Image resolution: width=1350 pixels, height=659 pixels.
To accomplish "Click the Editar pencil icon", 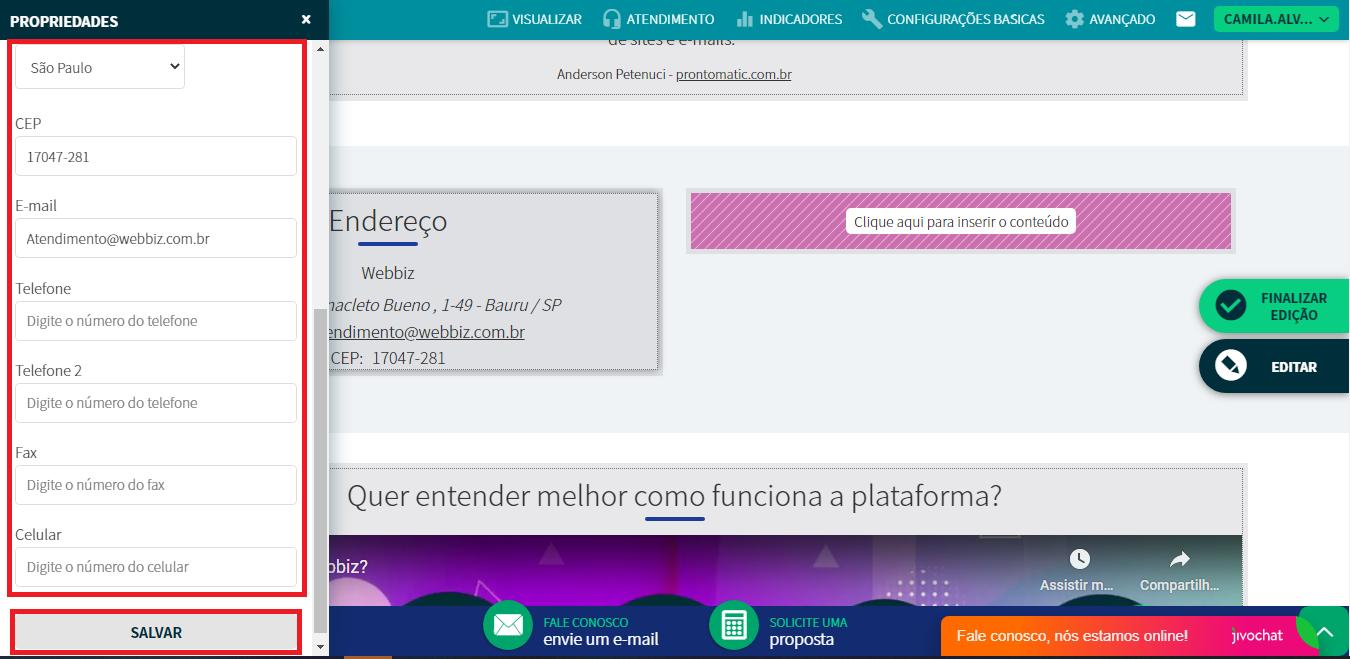I will (1230, 366).
